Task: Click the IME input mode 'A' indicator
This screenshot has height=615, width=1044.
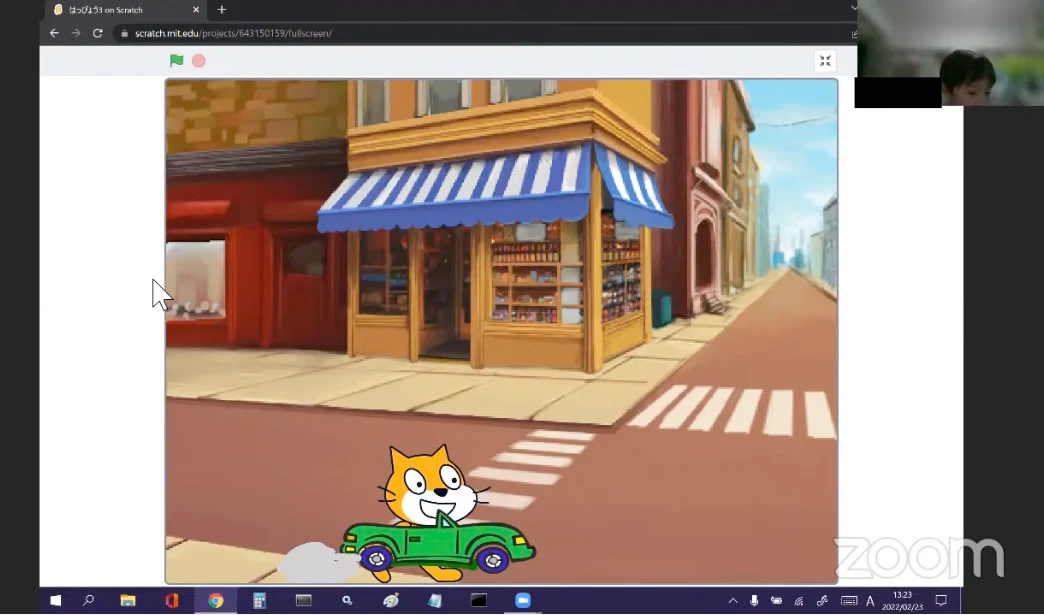Action: [x=870, y=601]
